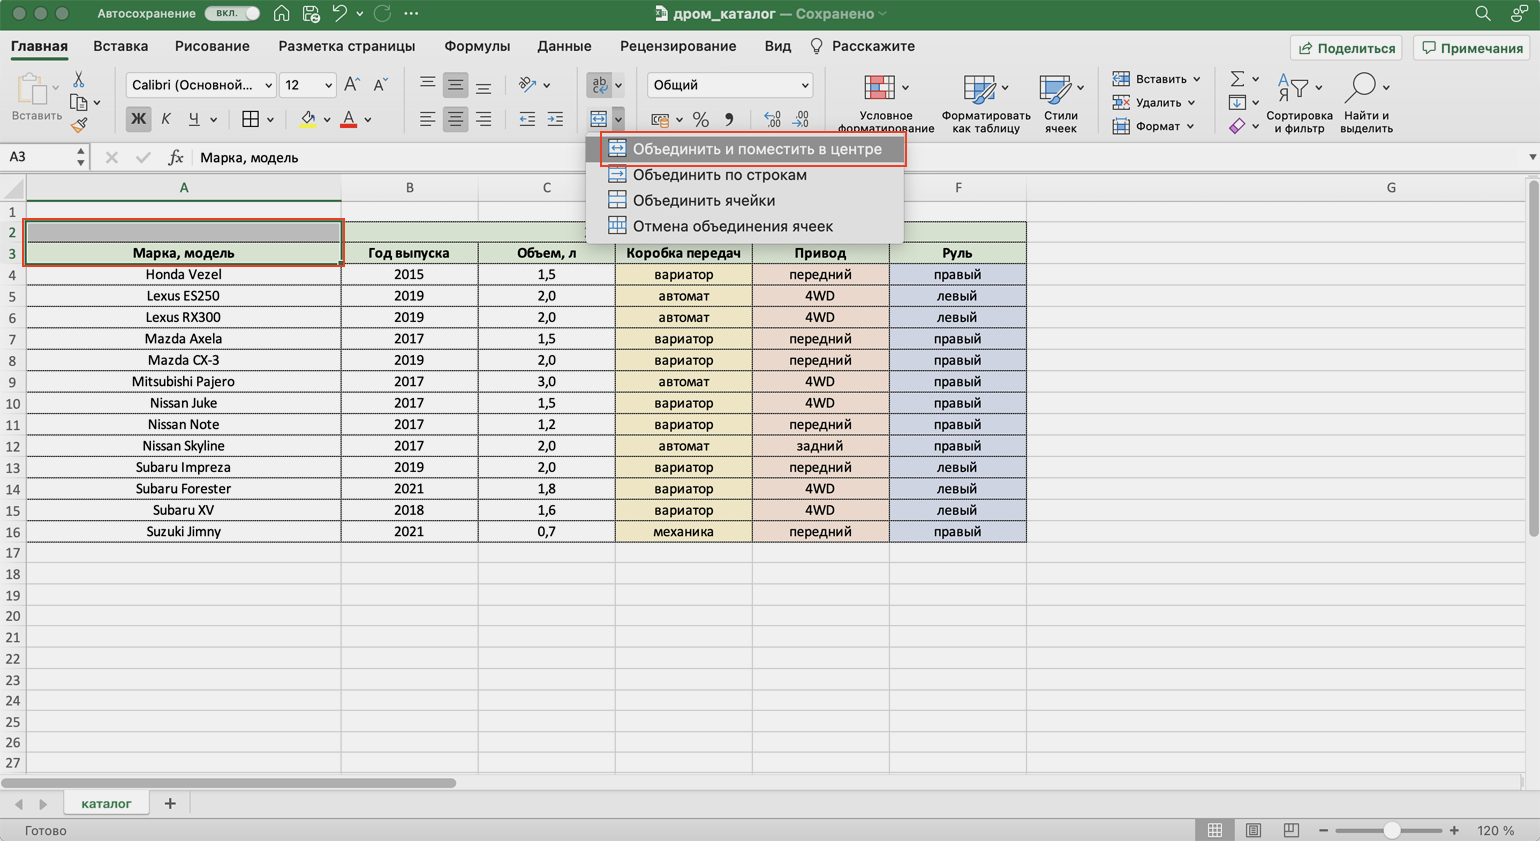Click the top vertical align icon
This screenshot has height=841, width=1540.
click(x=427, y=85)
